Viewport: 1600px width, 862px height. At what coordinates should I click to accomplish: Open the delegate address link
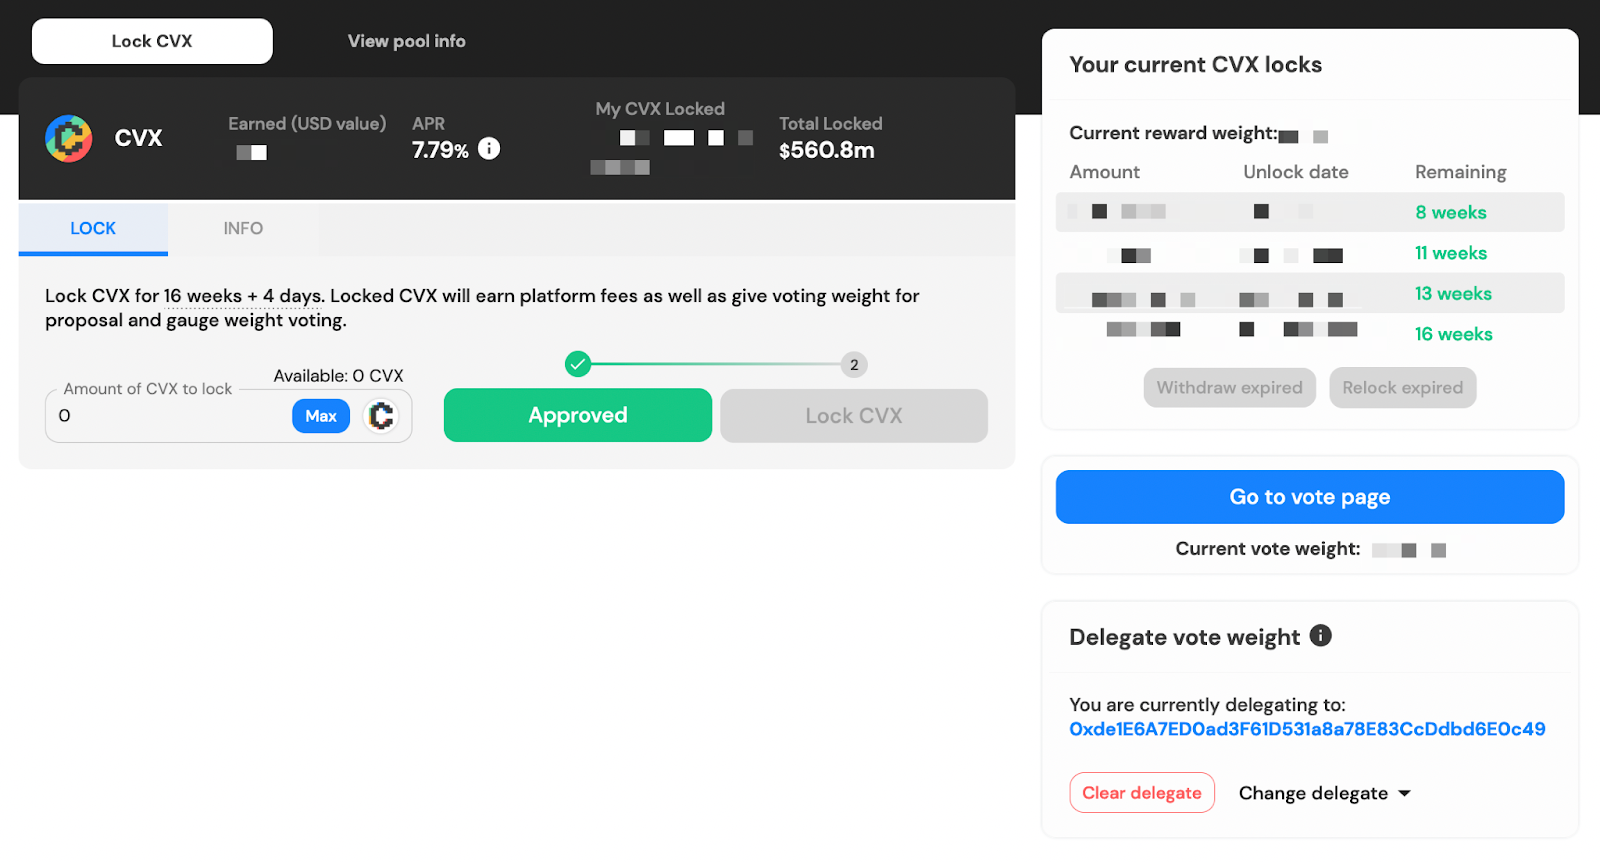1307,729
